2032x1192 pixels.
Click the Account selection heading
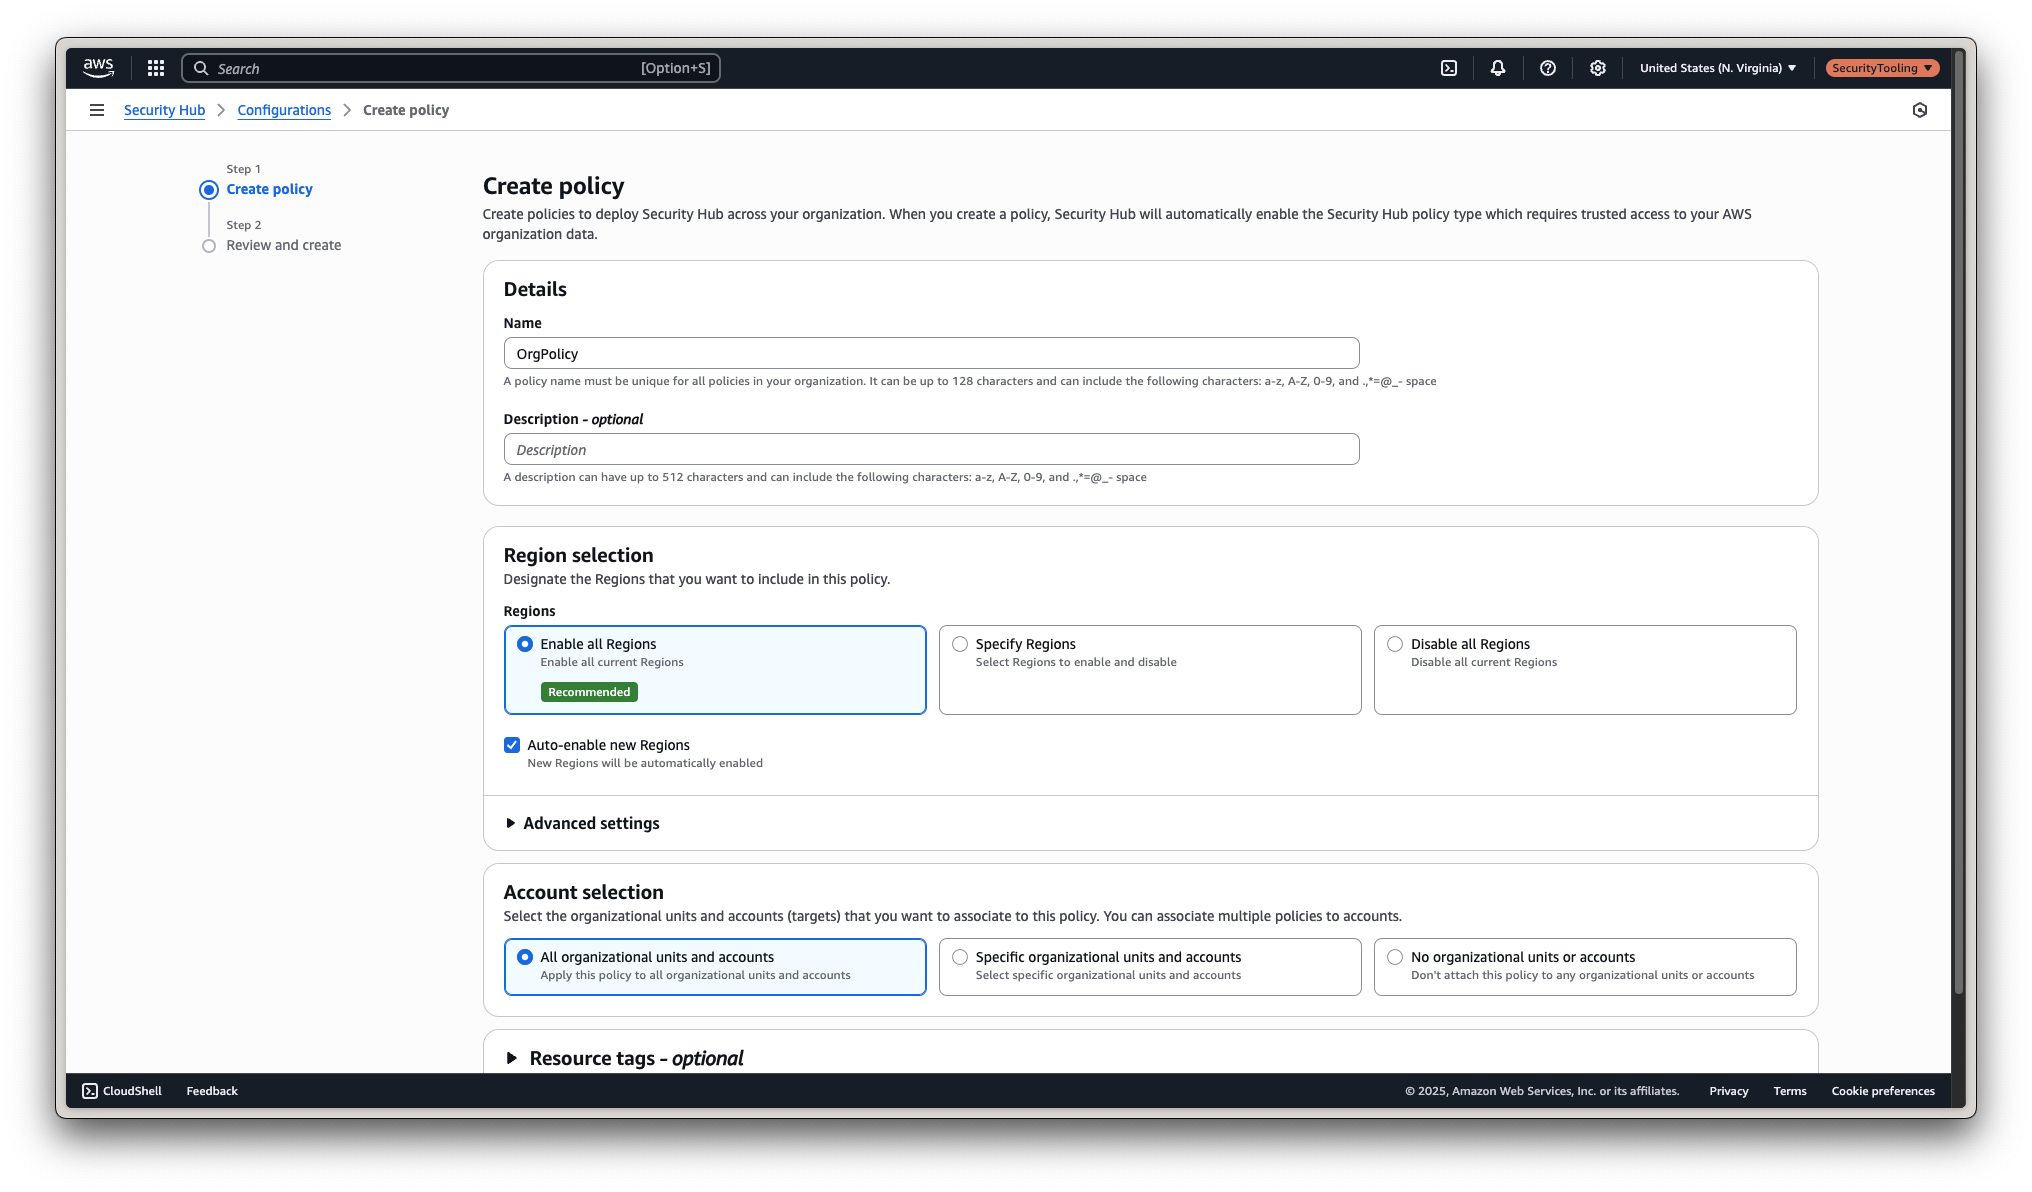pos(583,892)
